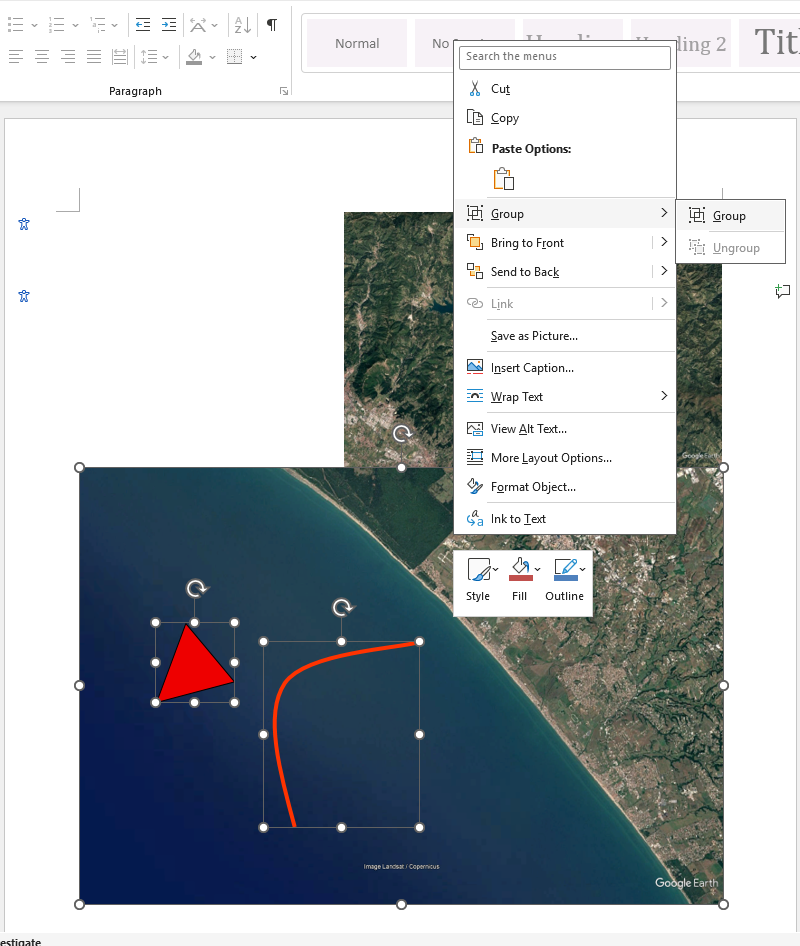Click the Style shape icon in mini toolbar
800x946 pixels.
tap(478, 569)
